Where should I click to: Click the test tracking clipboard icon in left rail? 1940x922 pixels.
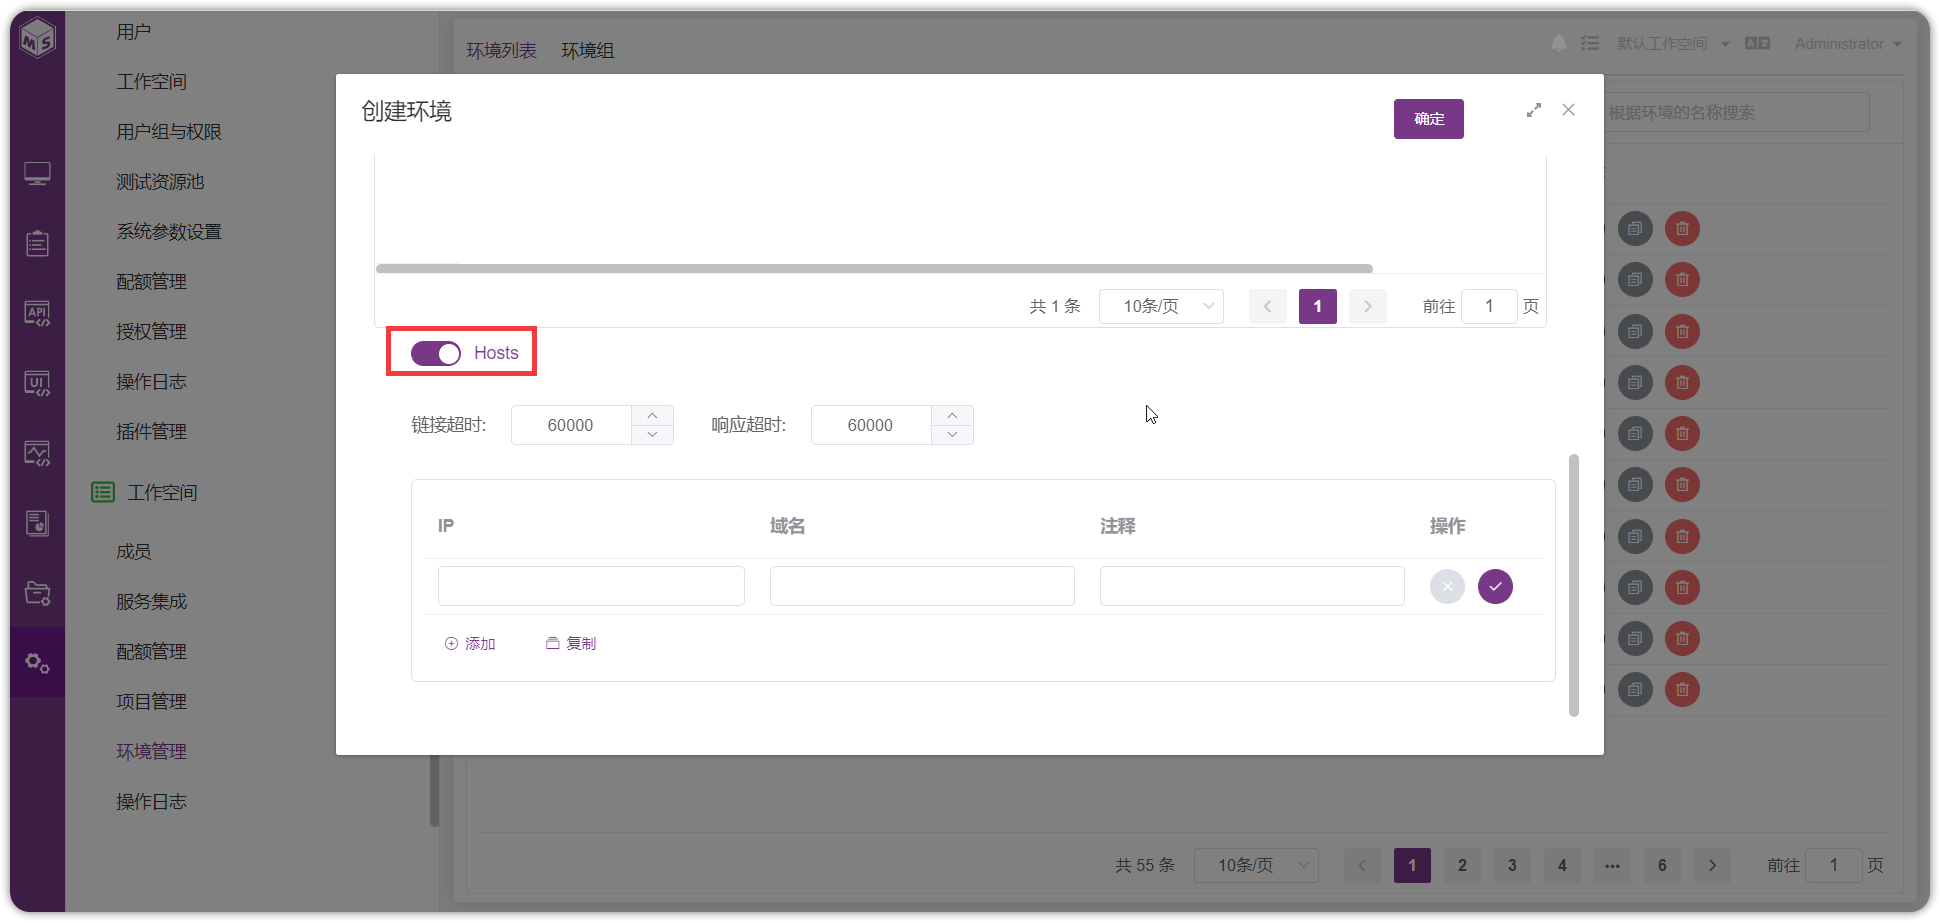click(x=37, y=243)
